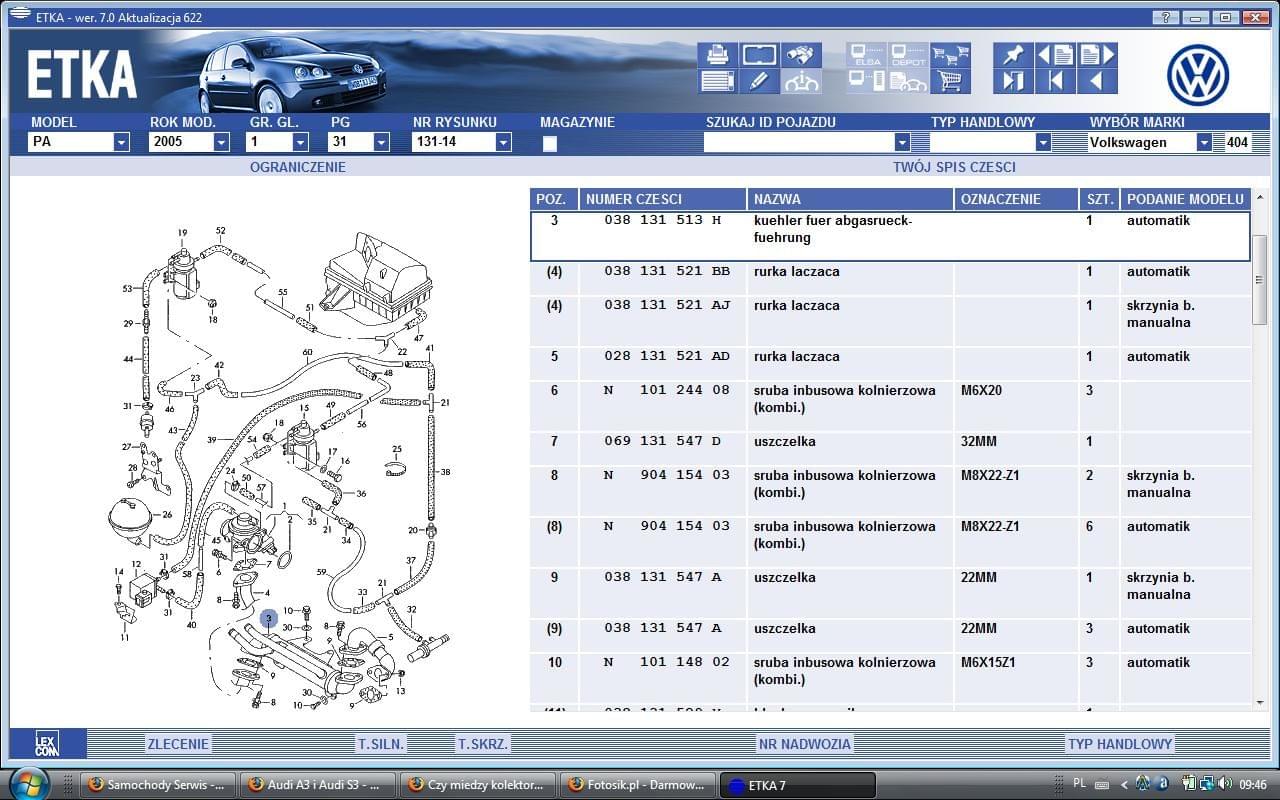Switch to Samochody Serwis taskbar window
This screenshot has height=800, width=1280.
160,785
